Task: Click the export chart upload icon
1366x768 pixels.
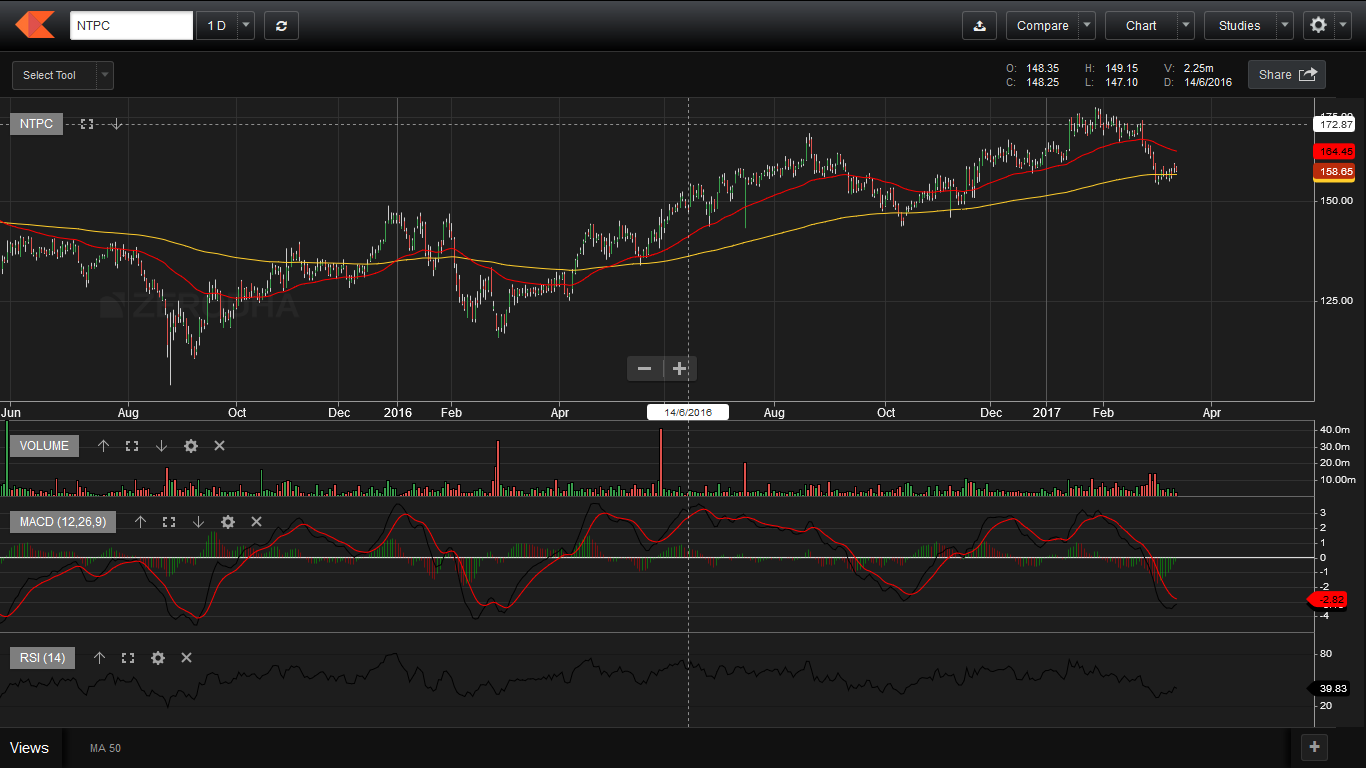Action: 979,26
